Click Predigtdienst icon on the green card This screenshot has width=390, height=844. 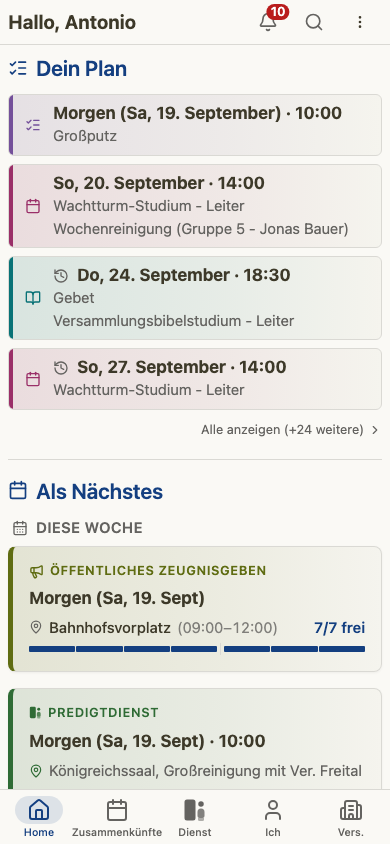[36, 713]
